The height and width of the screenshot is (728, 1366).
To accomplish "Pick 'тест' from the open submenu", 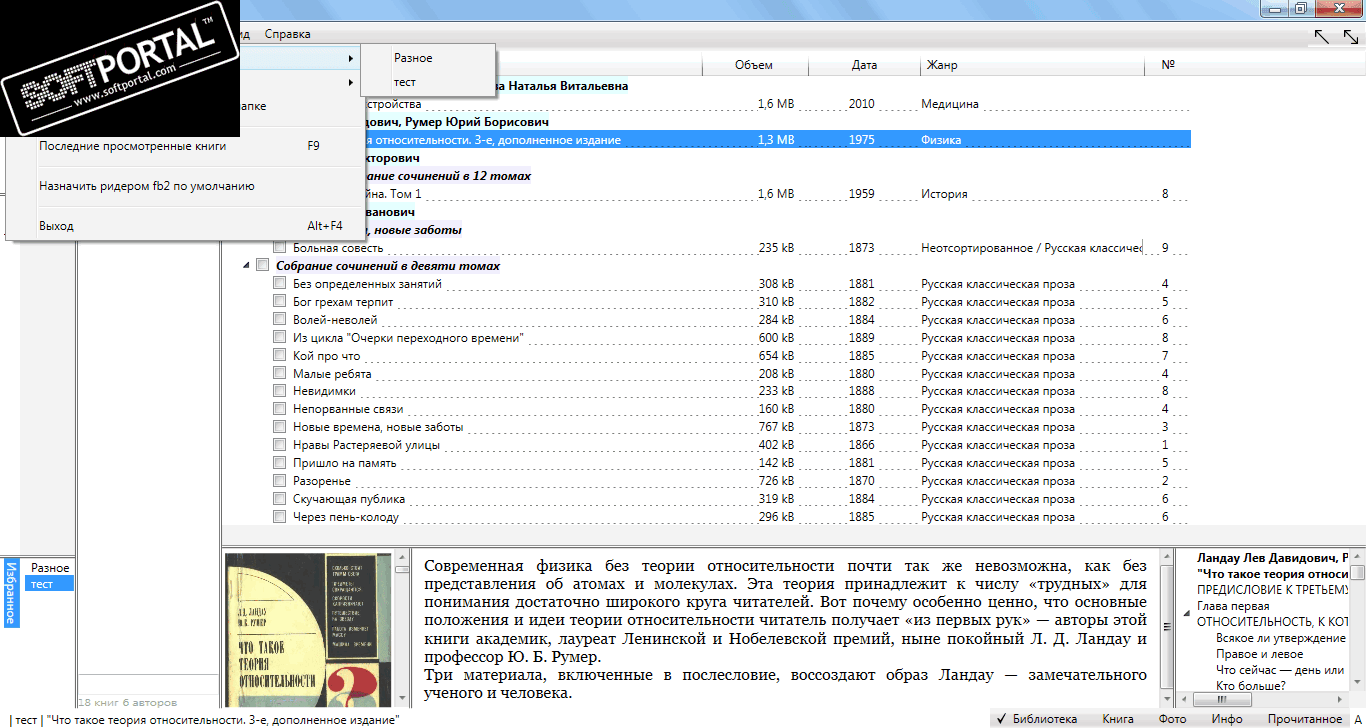I will (x=428, y=82).
